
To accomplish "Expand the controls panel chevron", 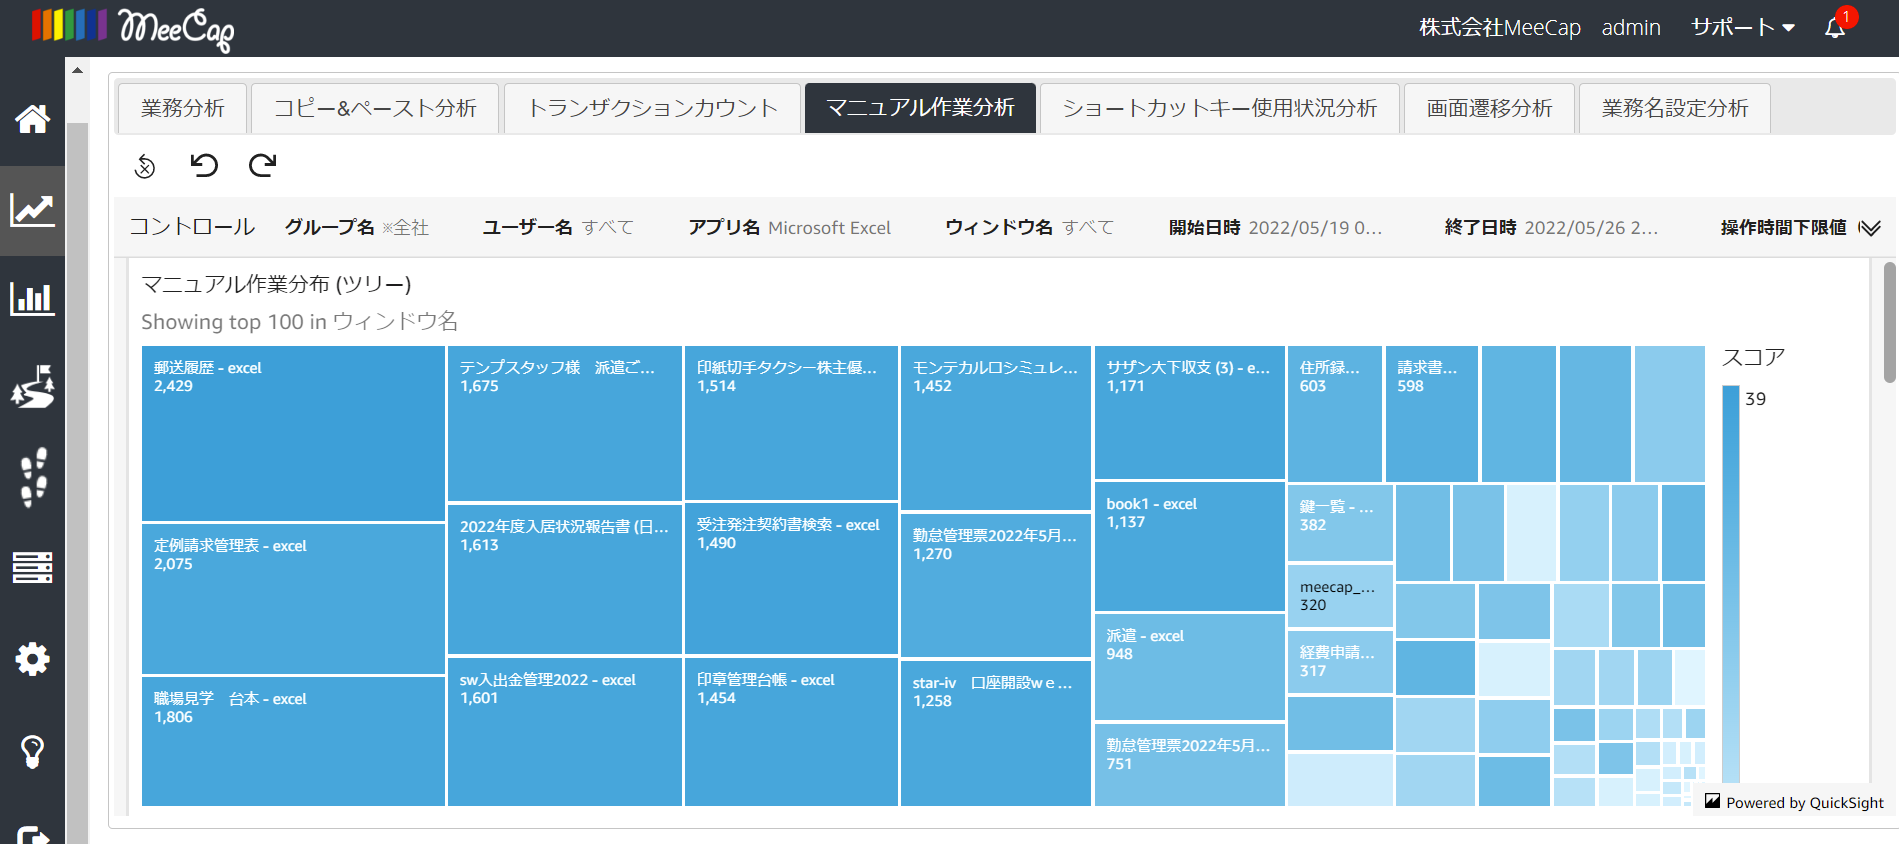I will point(1869,228).
